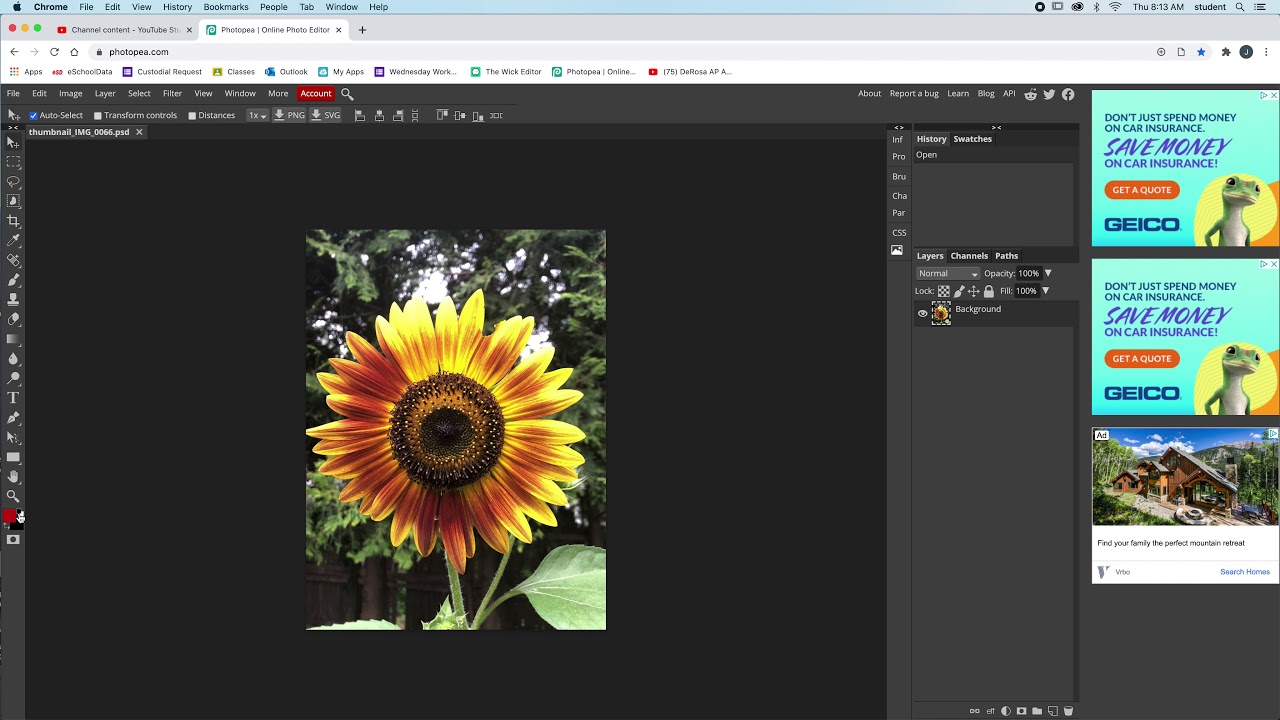
Task: Enable the Transform controls checkbox
Action: click(98, 116)
